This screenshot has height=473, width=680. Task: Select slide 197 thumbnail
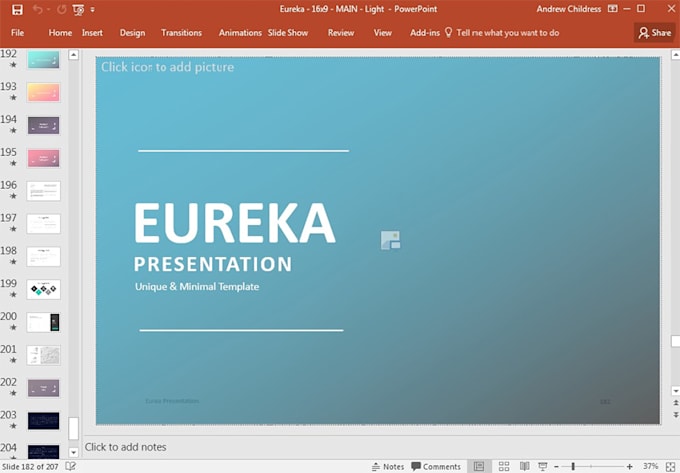[43, 224]
